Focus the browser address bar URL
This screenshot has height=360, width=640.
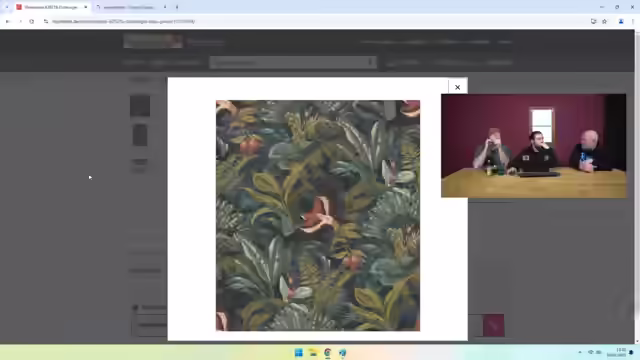(x=123, y=21)
